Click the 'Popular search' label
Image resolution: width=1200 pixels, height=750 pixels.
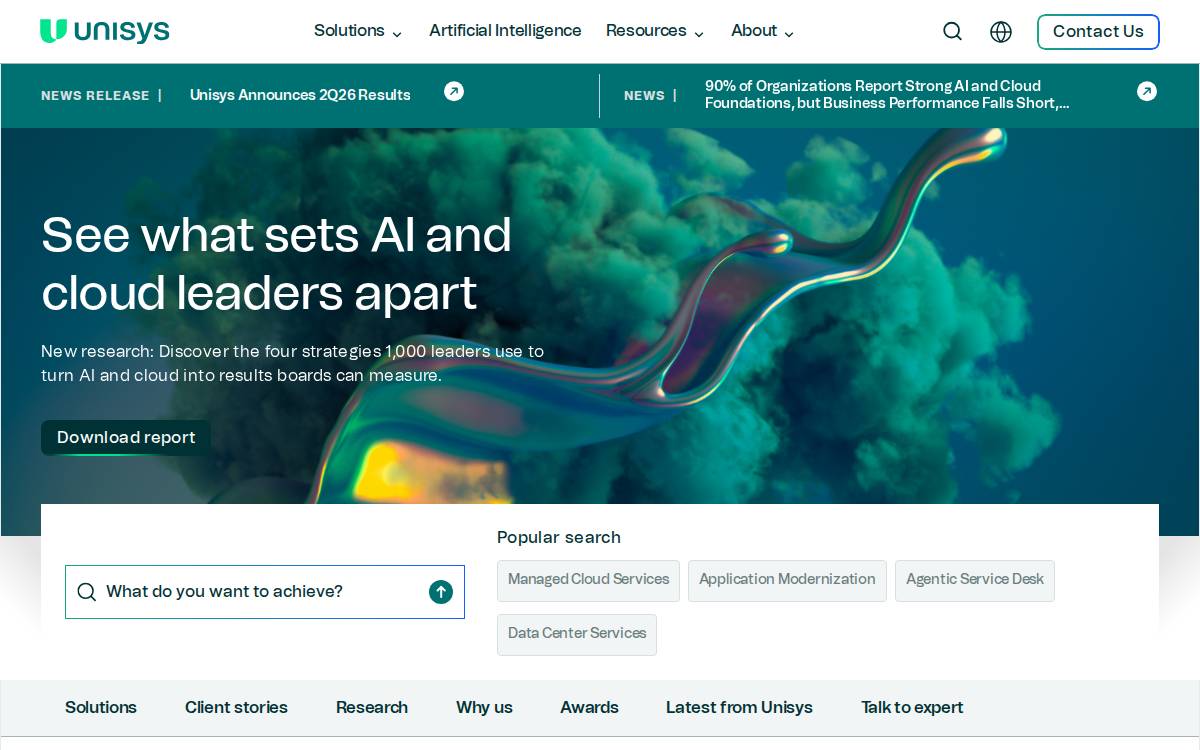tap(559, 538)
